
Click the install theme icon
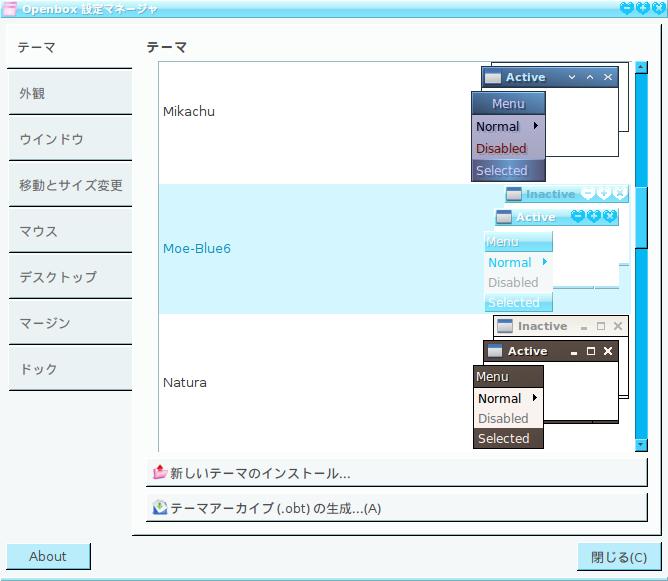(x=160, y=472)
